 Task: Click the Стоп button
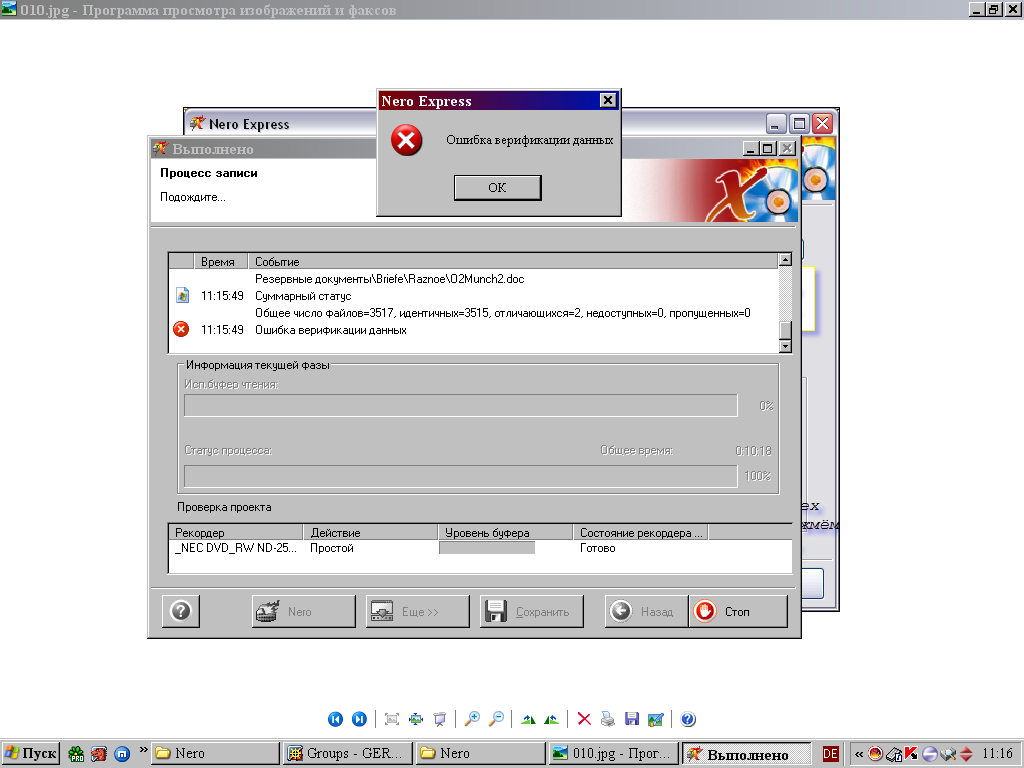point(738,611)
